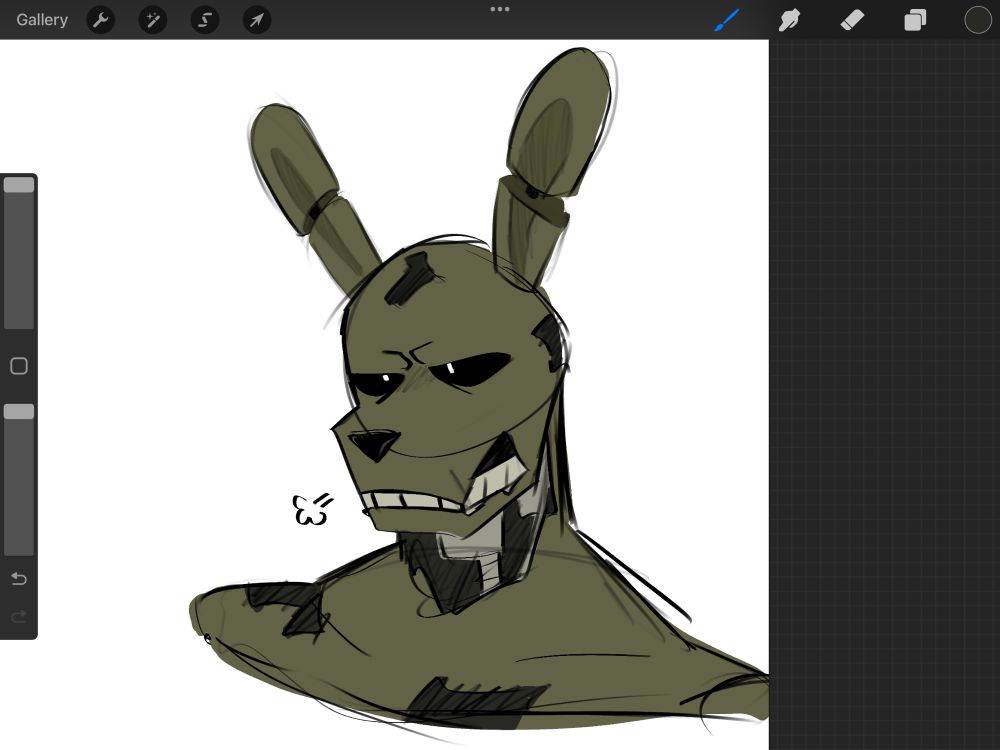This screenshot has width=1000, height=750.
Task: Open the Actions wrench menu
Action: 101,20
